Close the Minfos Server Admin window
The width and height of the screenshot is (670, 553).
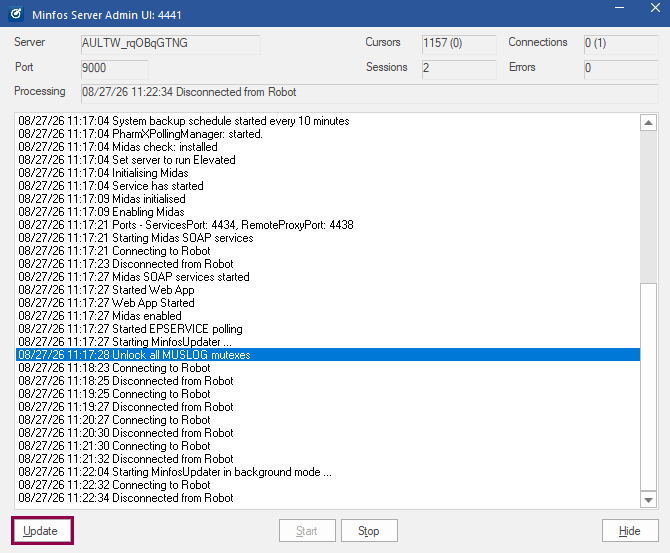(x=655, y=8)
